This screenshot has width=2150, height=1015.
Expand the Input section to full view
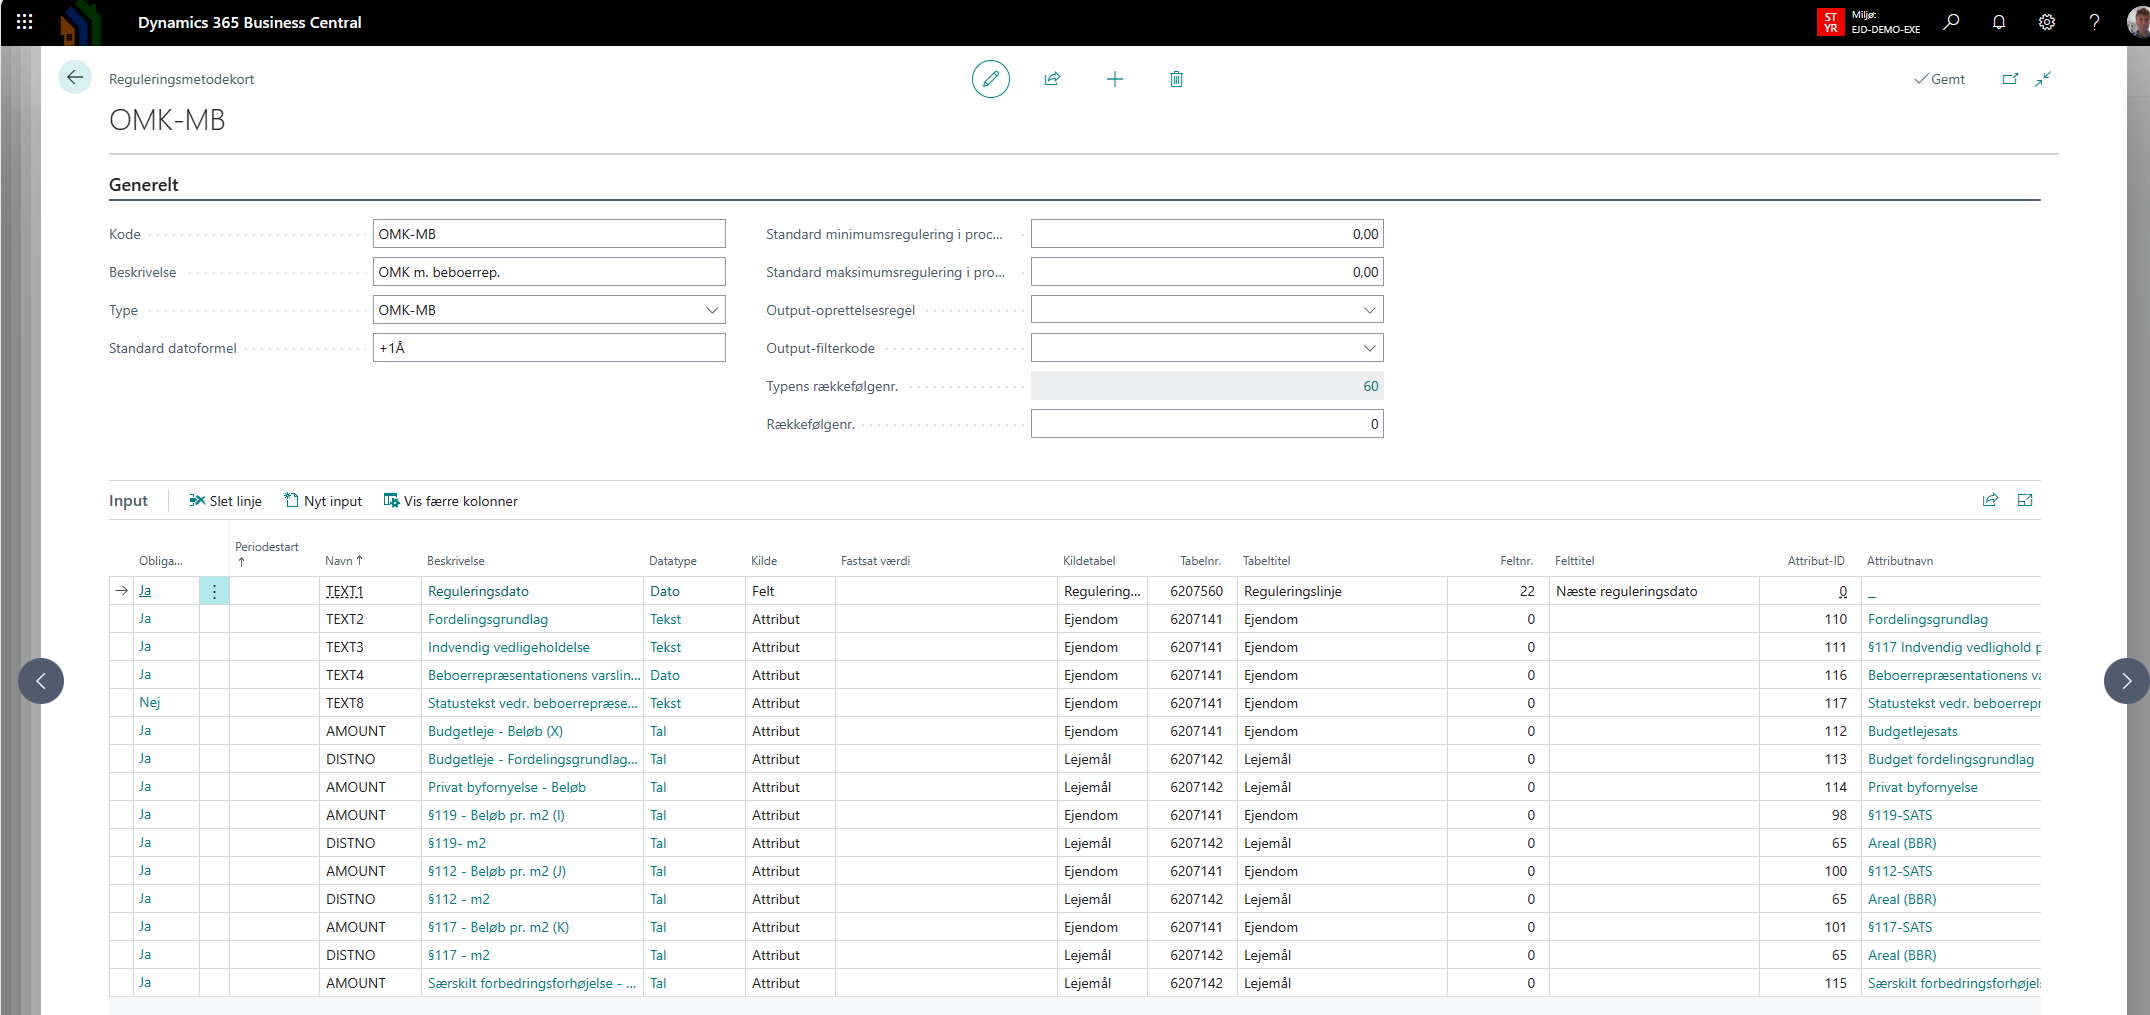[2025, 500]
